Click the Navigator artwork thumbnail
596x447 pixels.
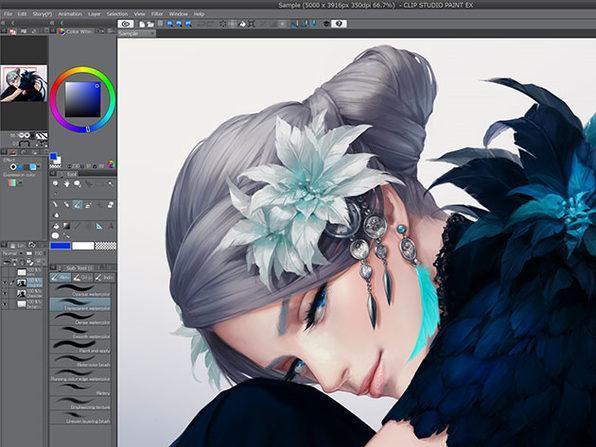(x=24, y=83)
